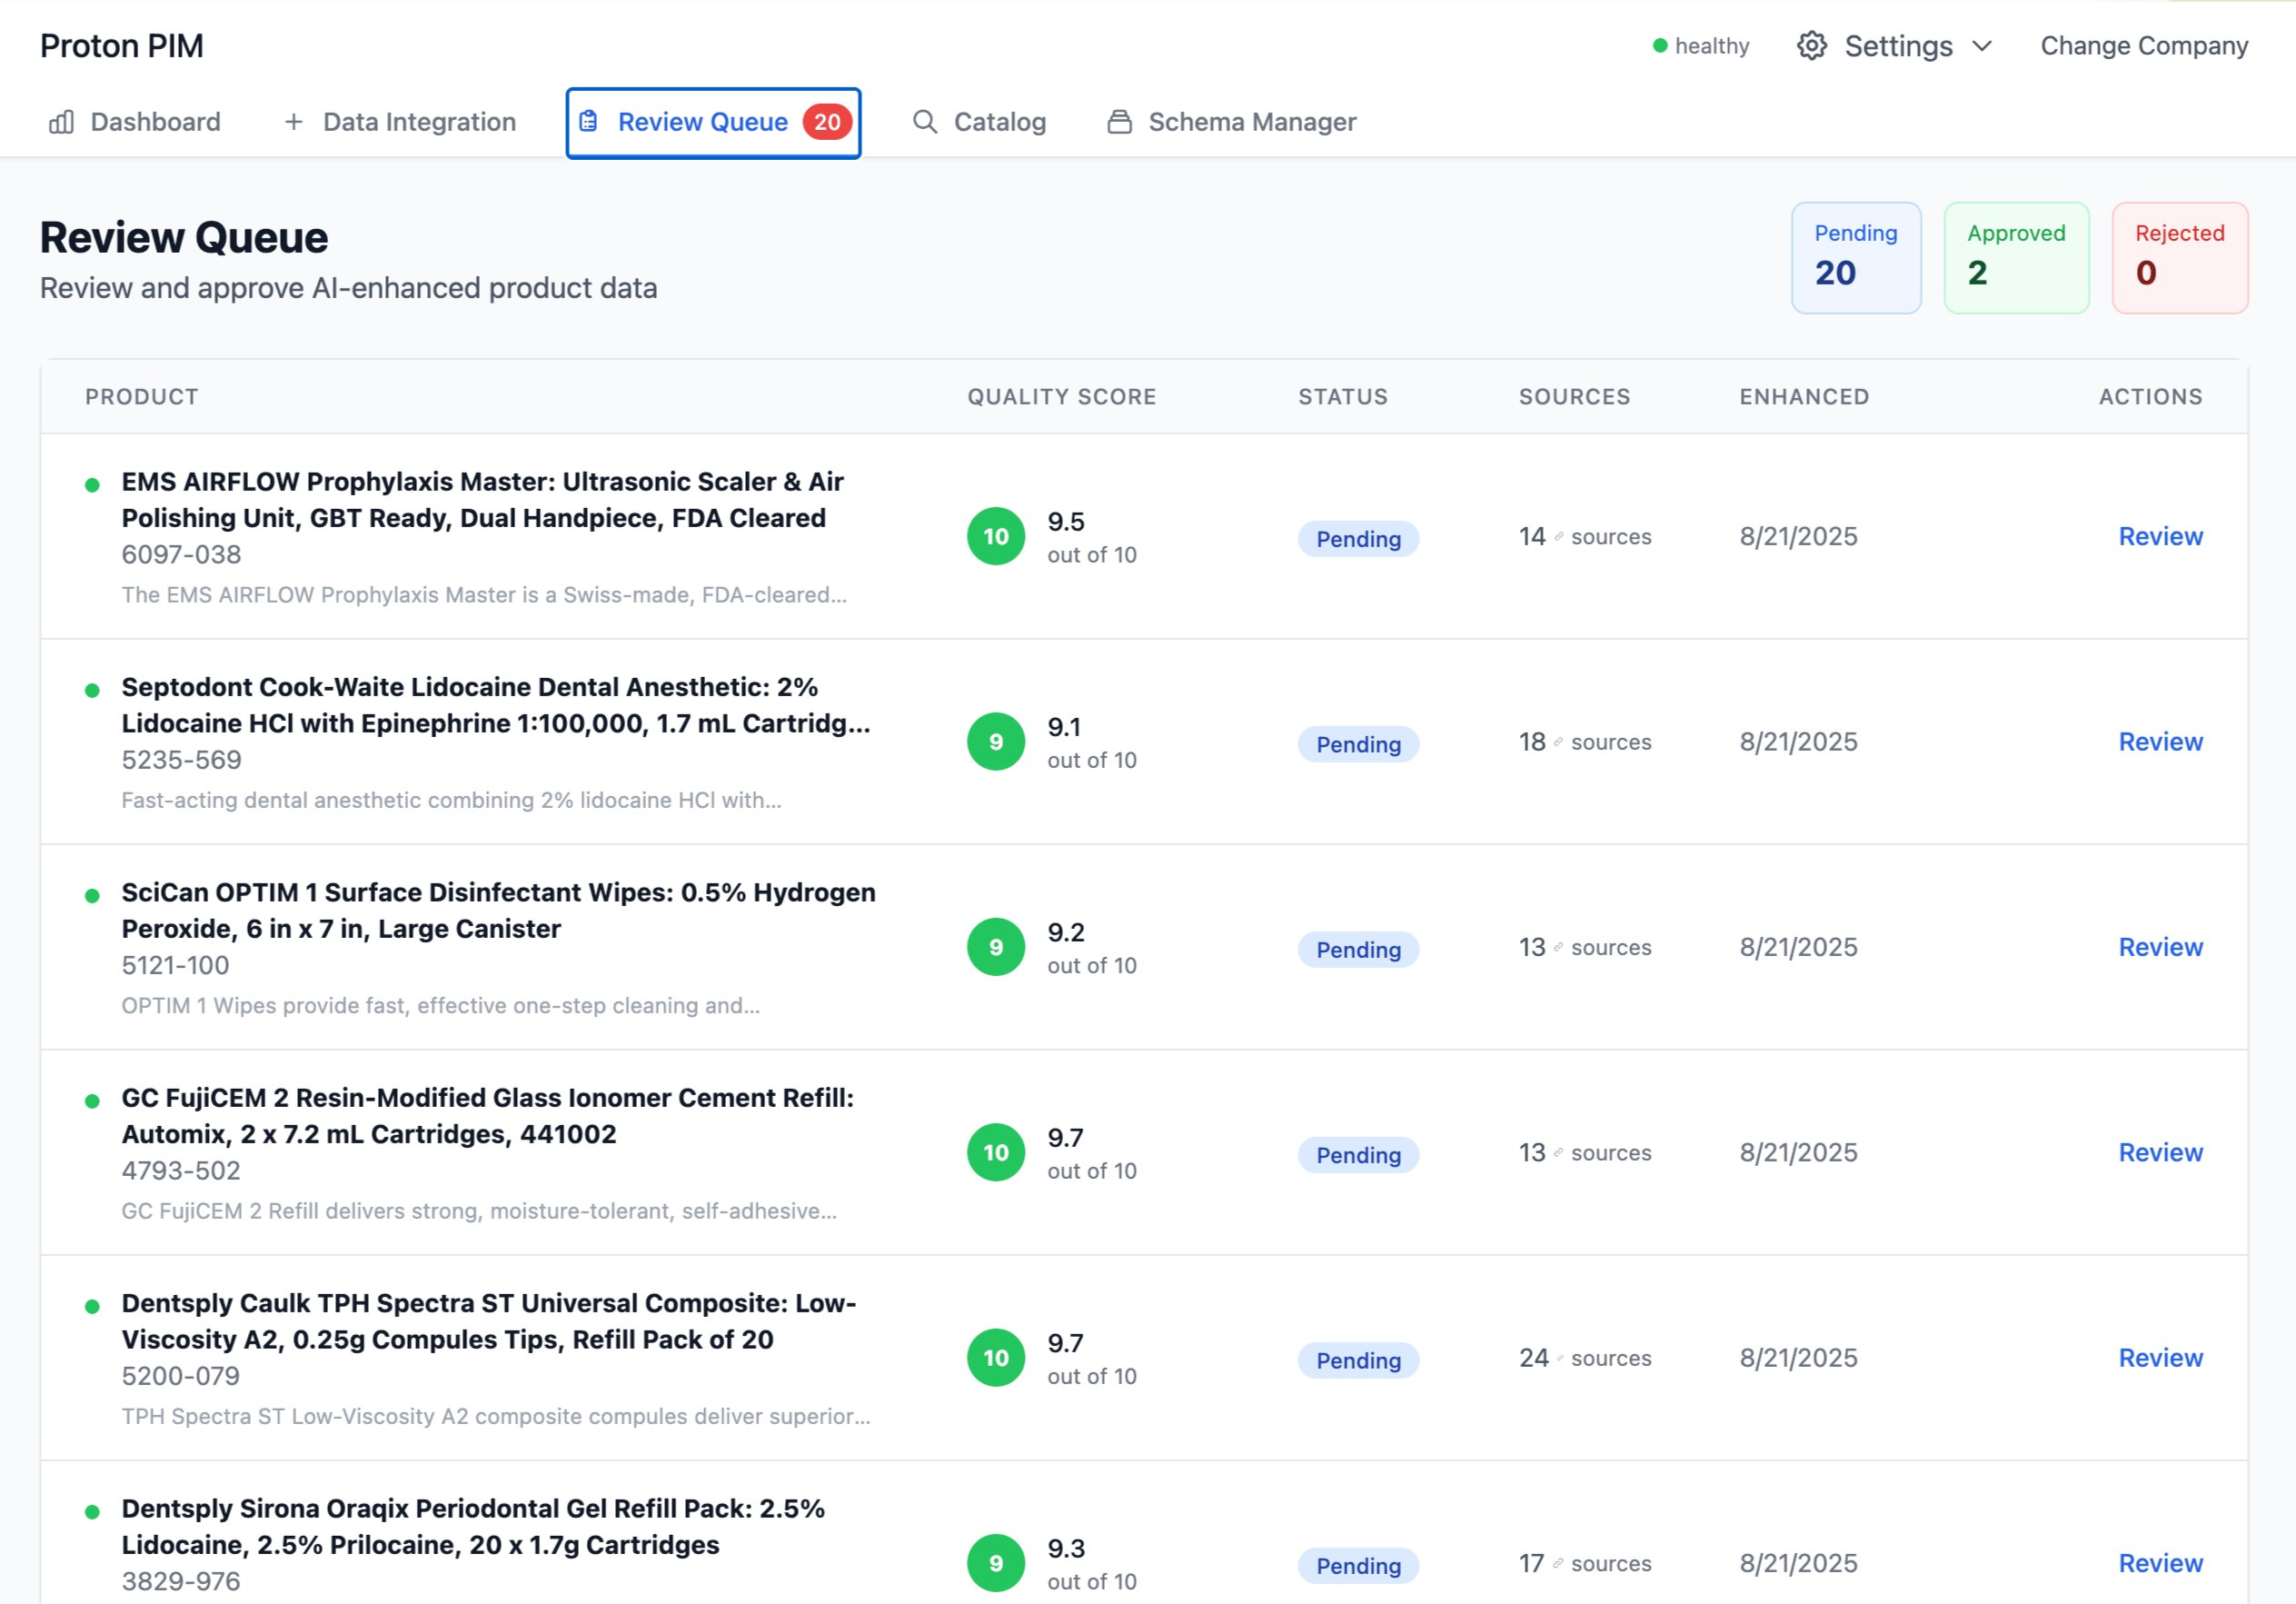Screen dimensions: 2296x1604
Task: Click the Schema Manager icon
Action: point(1119,122)
